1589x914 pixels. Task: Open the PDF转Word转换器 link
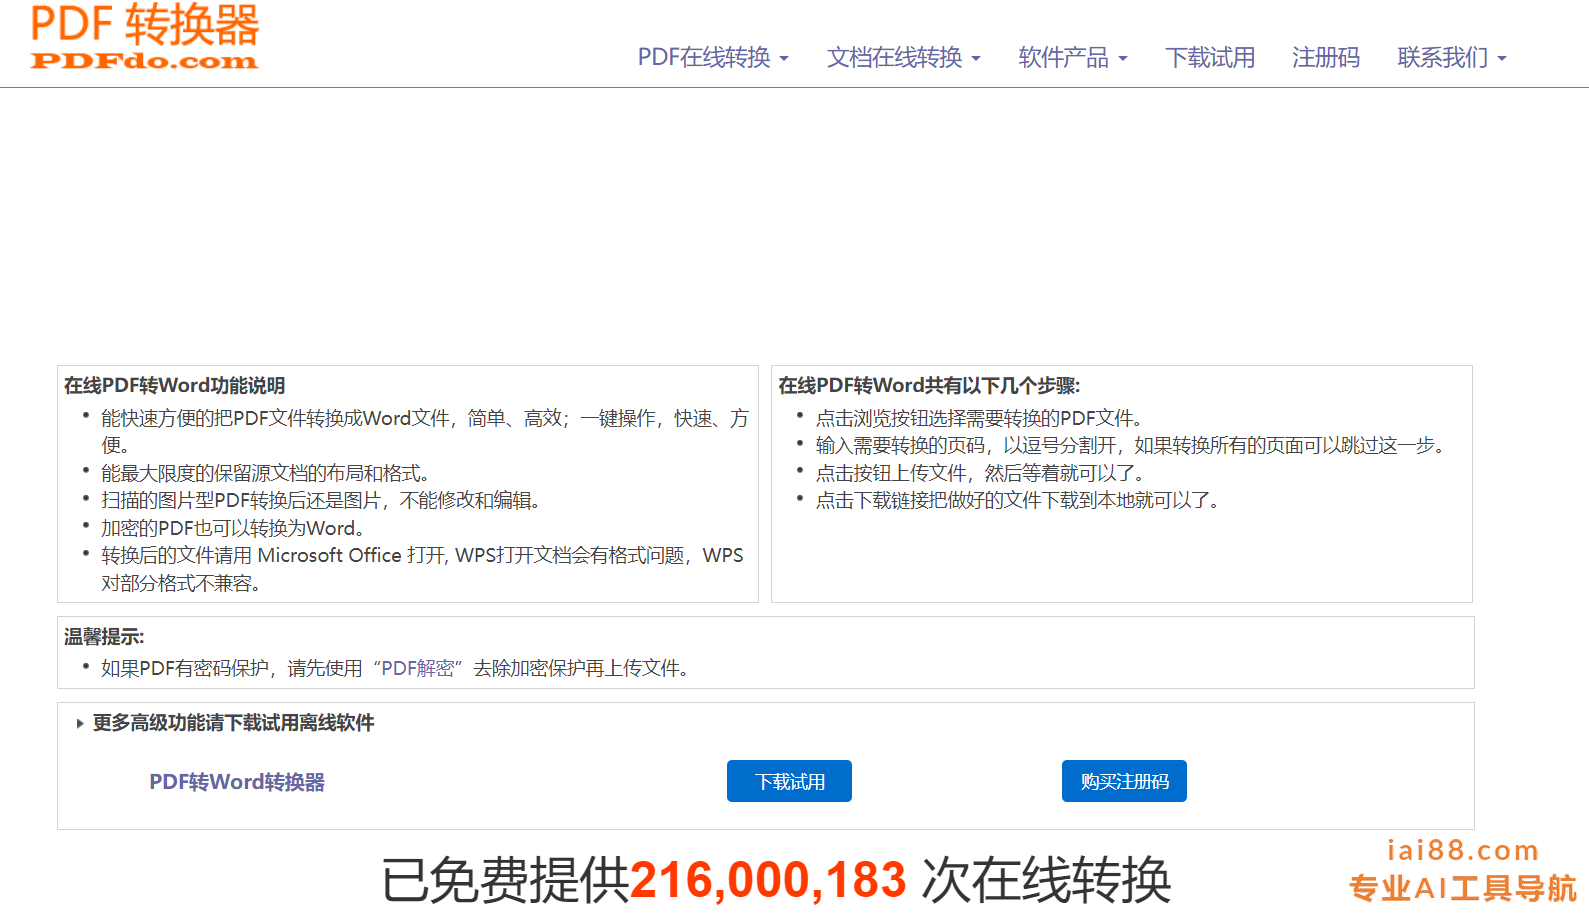click(237, 782)
